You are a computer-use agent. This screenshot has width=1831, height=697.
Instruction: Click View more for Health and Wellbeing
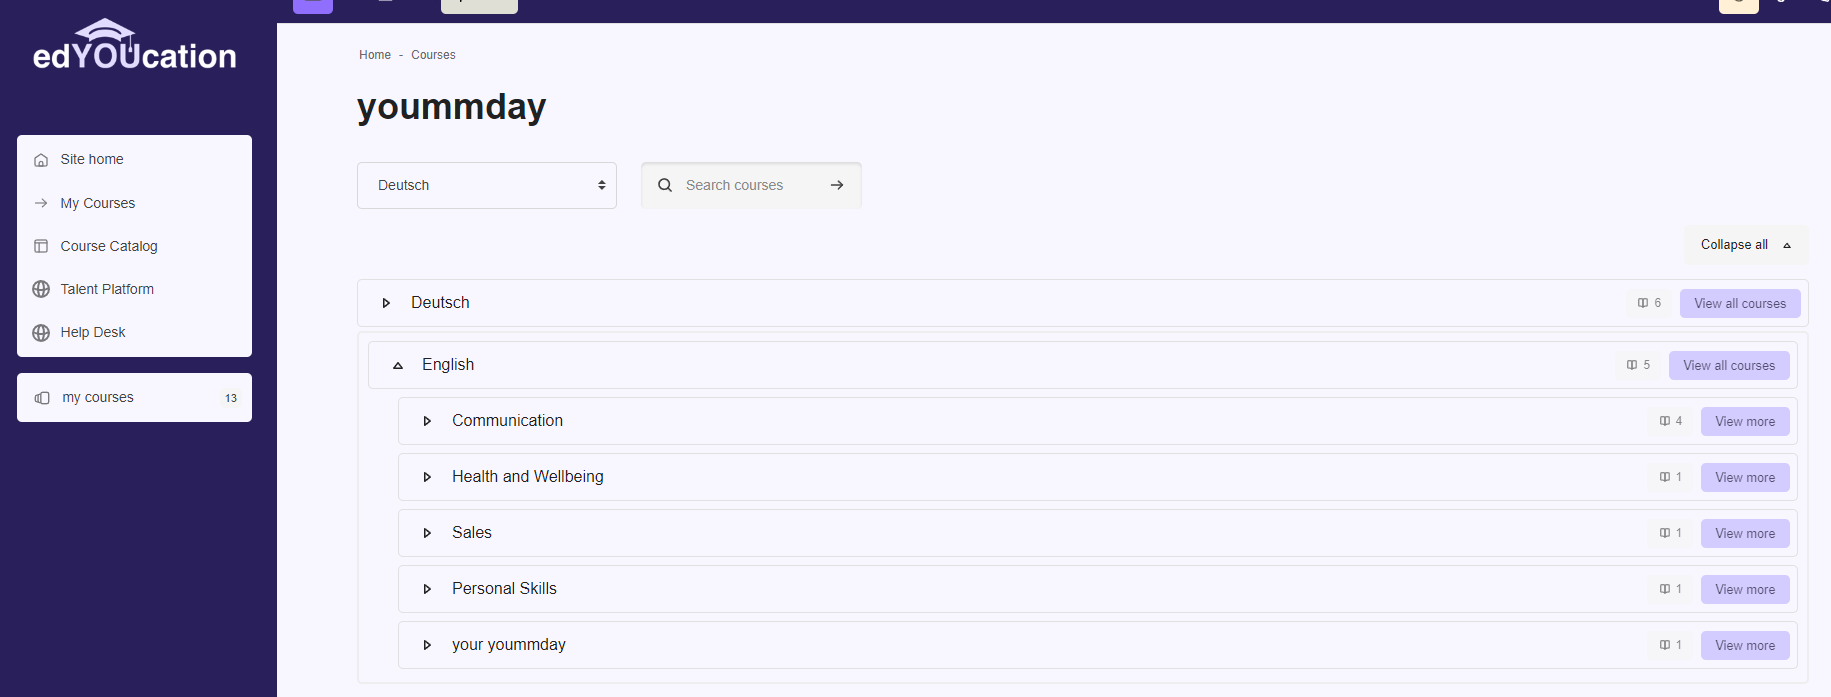coord(1745,477)
